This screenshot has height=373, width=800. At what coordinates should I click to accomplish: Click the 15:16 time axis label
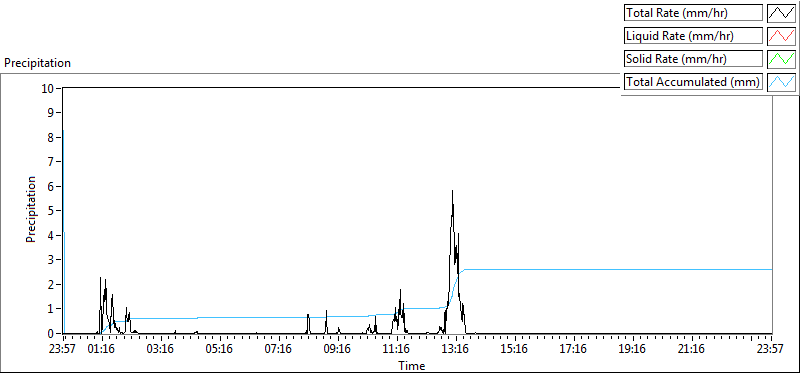[515, 350]
